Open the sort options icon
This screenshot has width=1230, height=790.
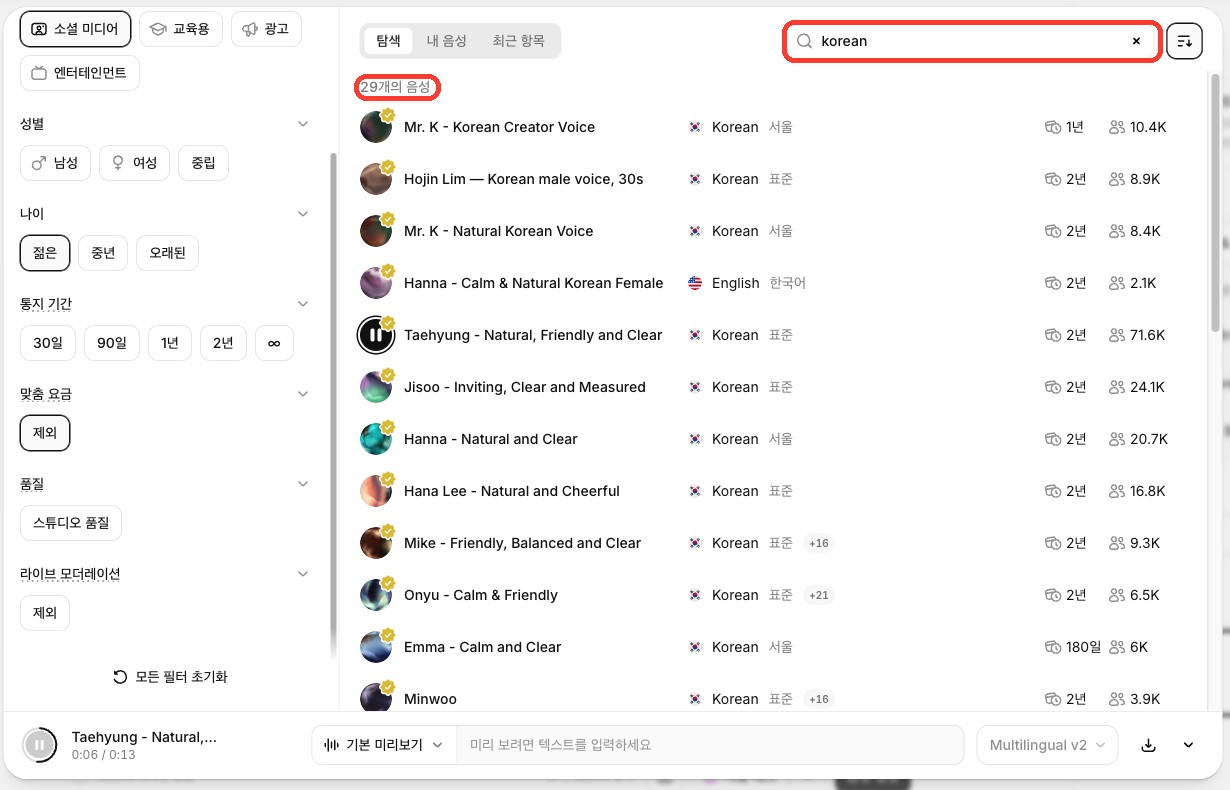click(1184, 41)
